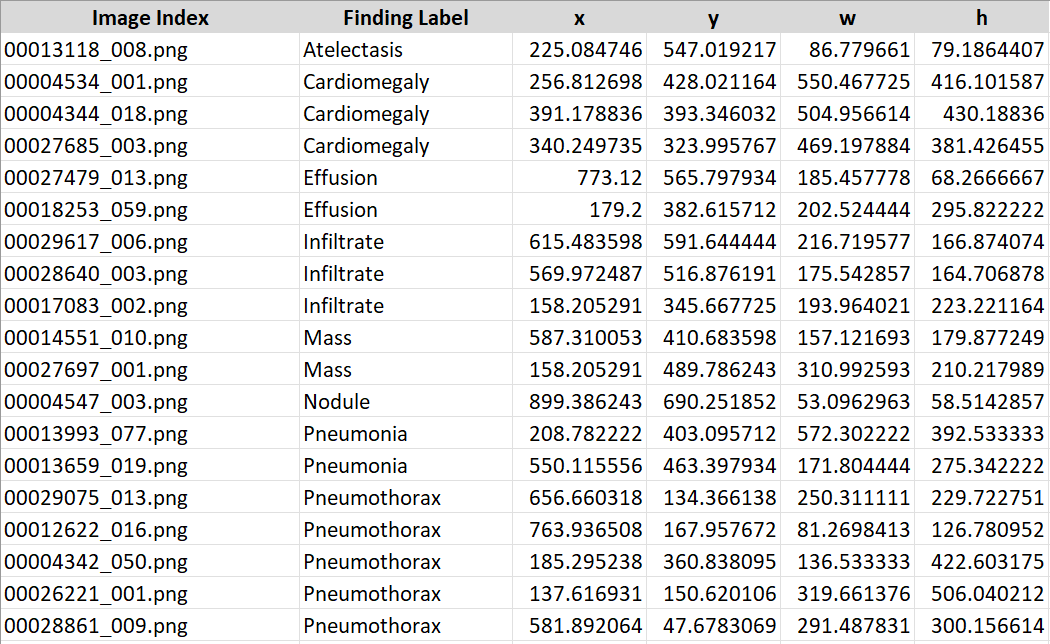The width and height of the screenshot is (1050, 644).
Task: Select the Finding Label column header
Action: pos(406,17)
